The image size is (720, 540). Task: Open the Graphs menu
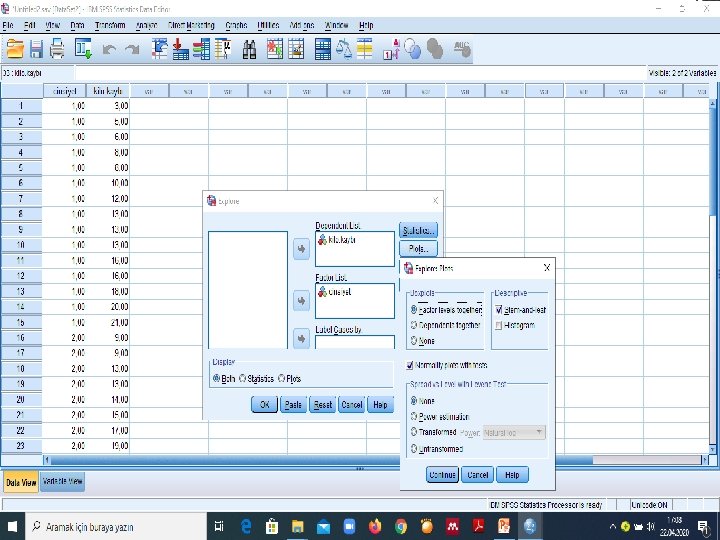pyautogui.click(x=236, y=25)
